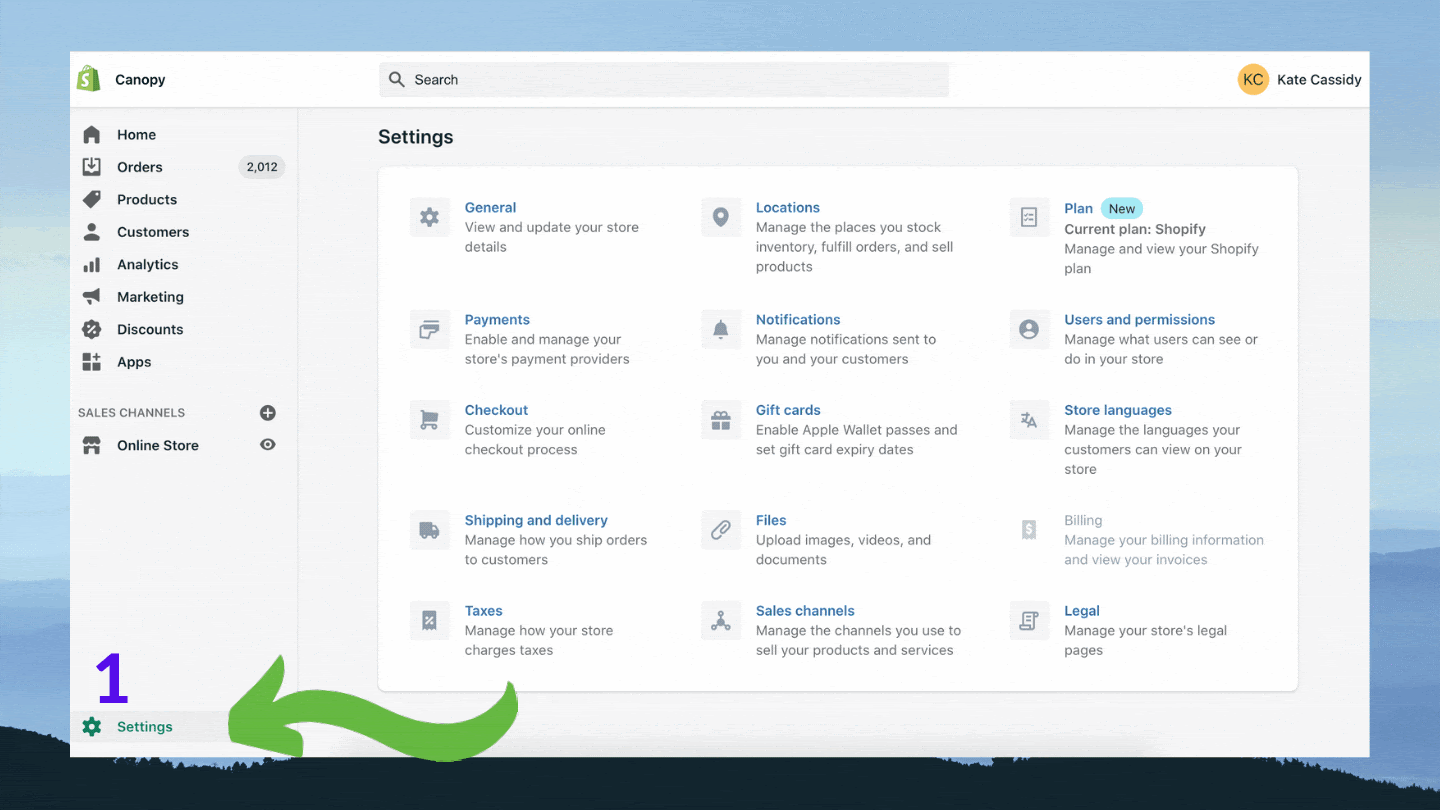
Task: Click the Notifications bell icon tile
Action: click(x=721, y=329)
